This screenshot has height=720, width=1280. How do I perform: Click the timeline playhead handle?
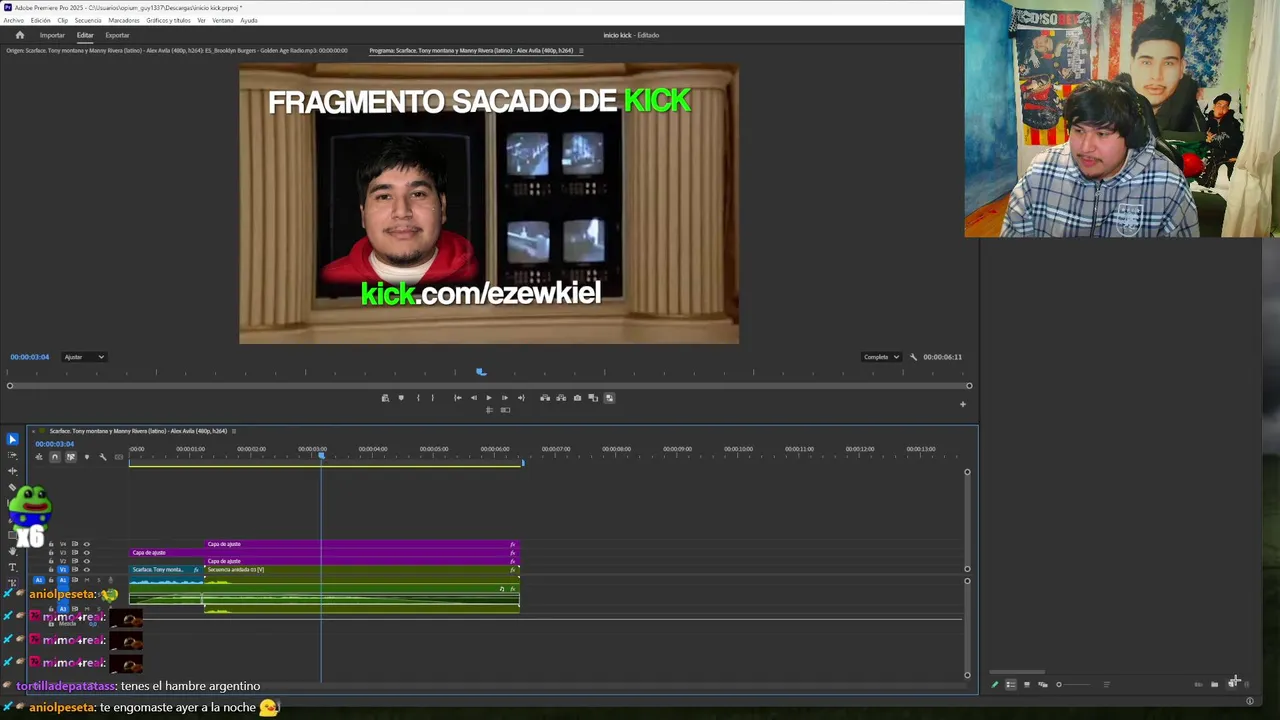321,456
